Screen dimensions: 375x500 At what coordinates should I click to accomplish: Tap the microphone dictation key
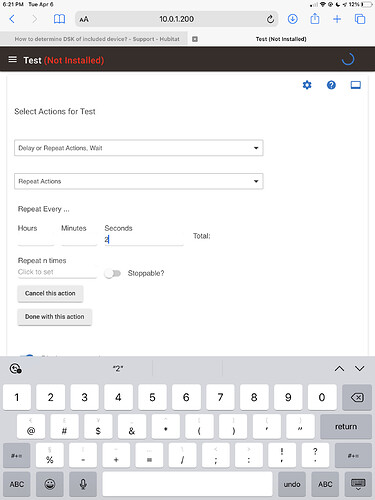click(x=83, y=484)
